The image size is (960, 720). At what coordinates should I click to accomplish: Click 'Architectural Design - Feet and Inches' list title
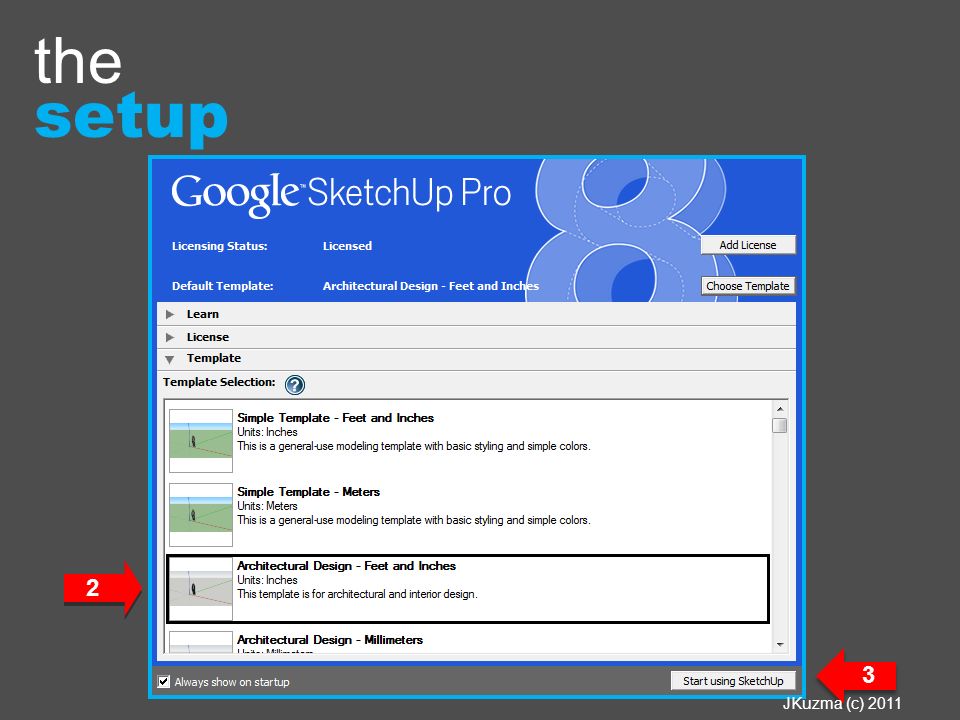pyautogui.click(x=347, y=566)
